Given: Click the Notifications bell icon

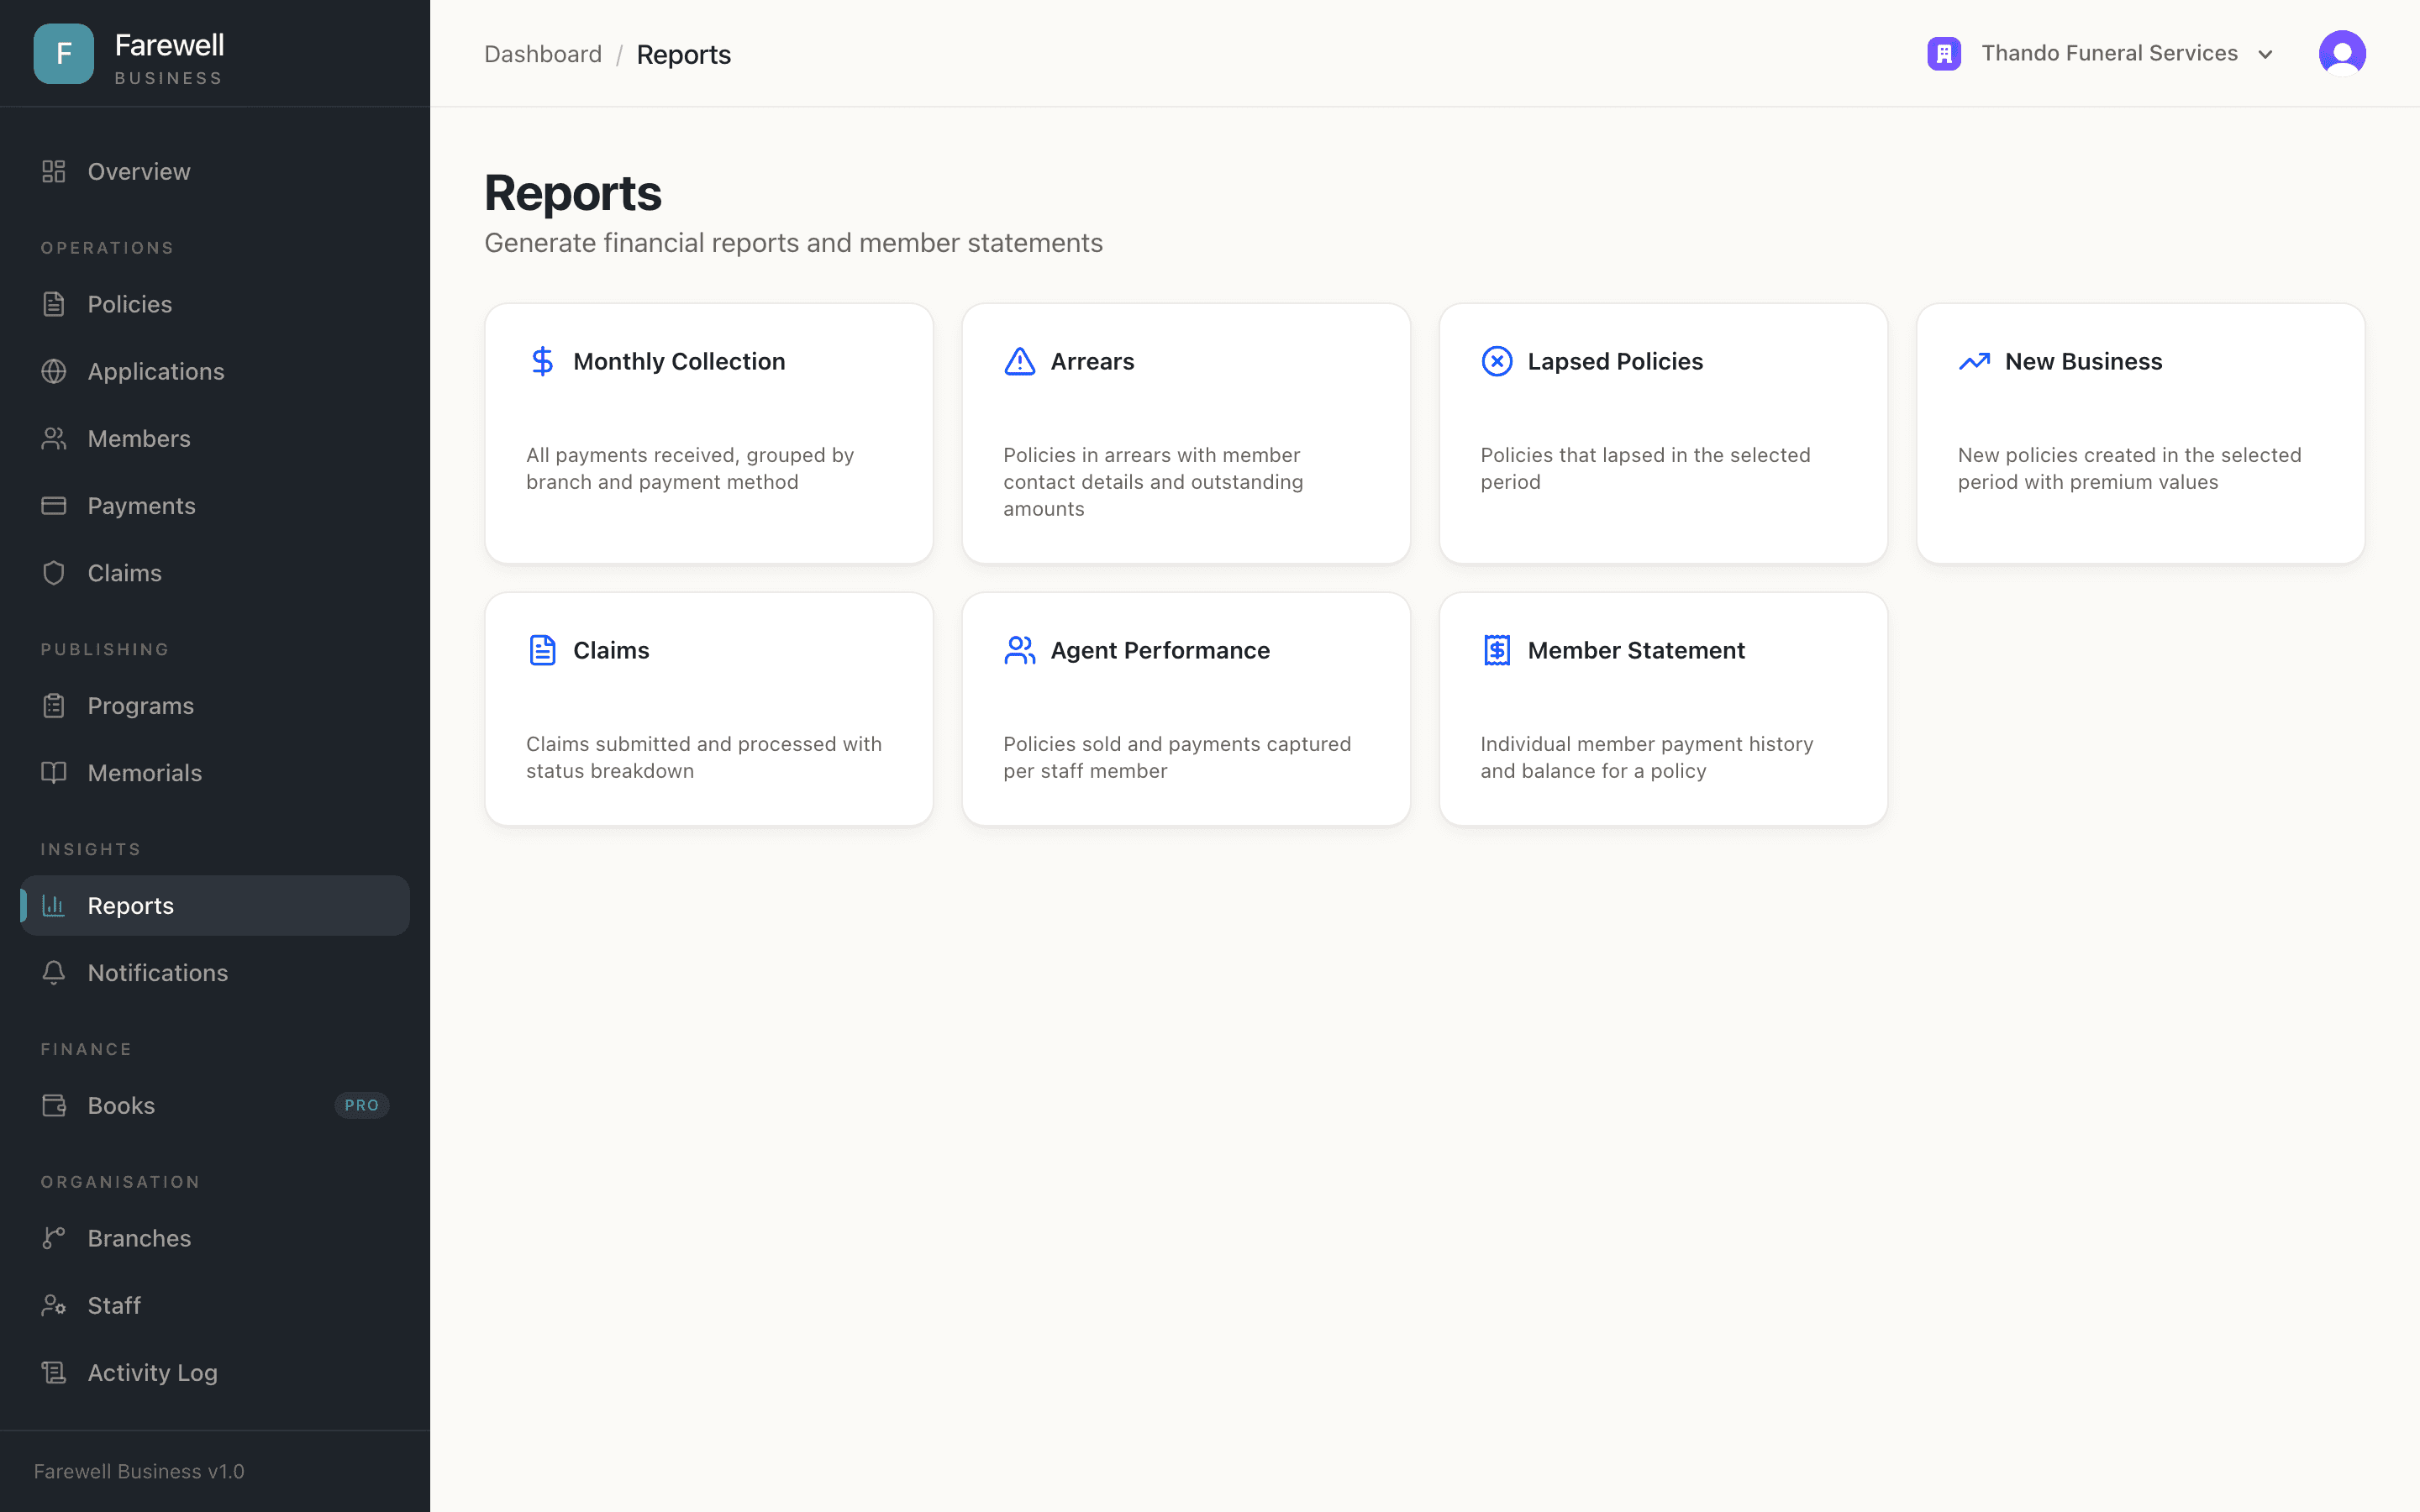Looking at the screenshot, I should pyautogui.click(x=54, y=973).
